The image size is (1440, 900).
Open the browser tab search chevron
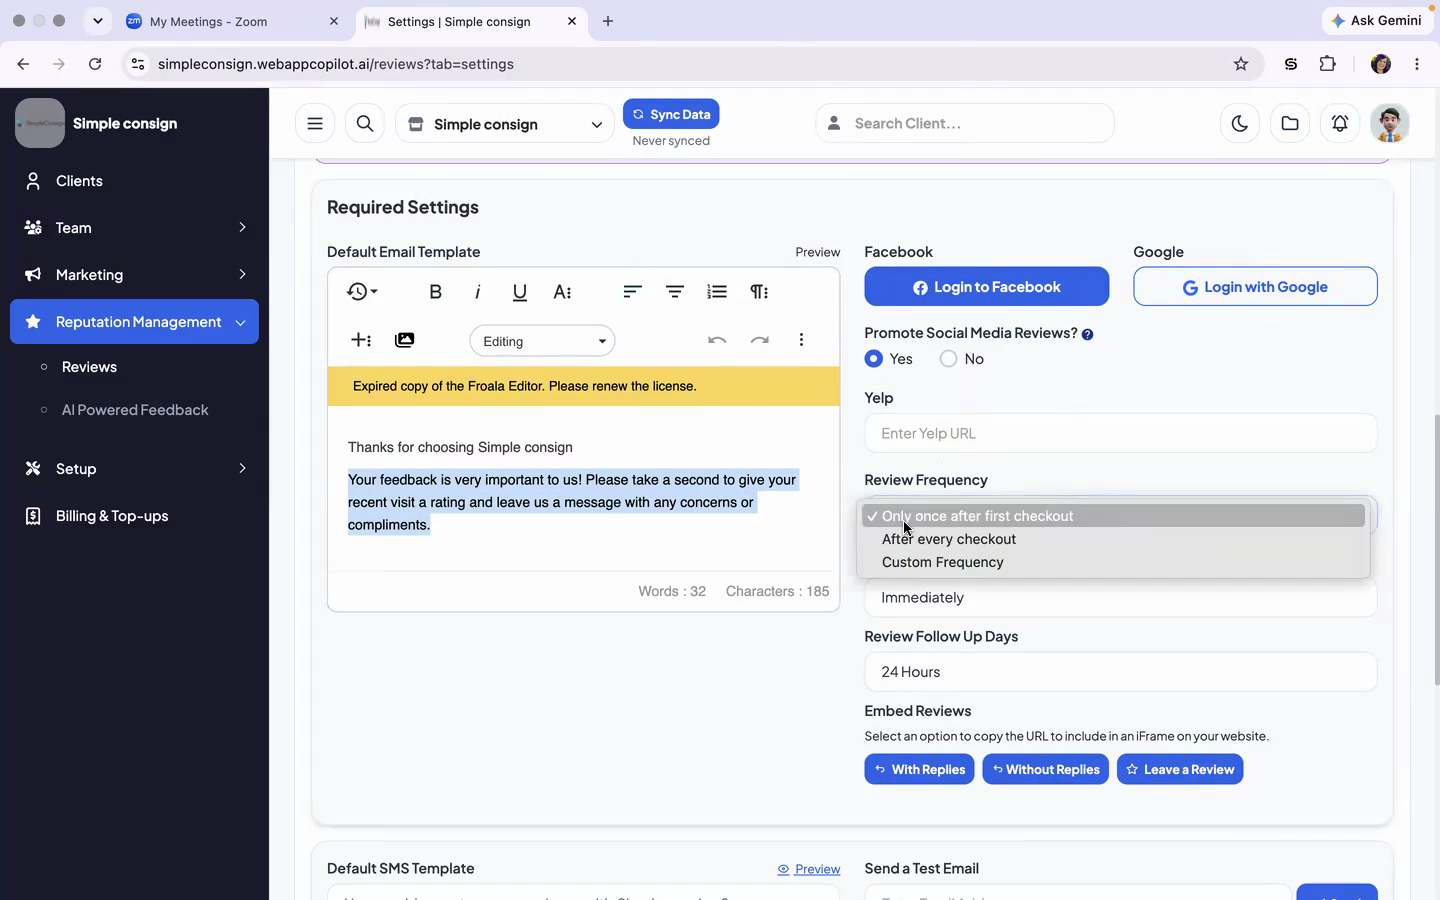click(x=97, y=21)
